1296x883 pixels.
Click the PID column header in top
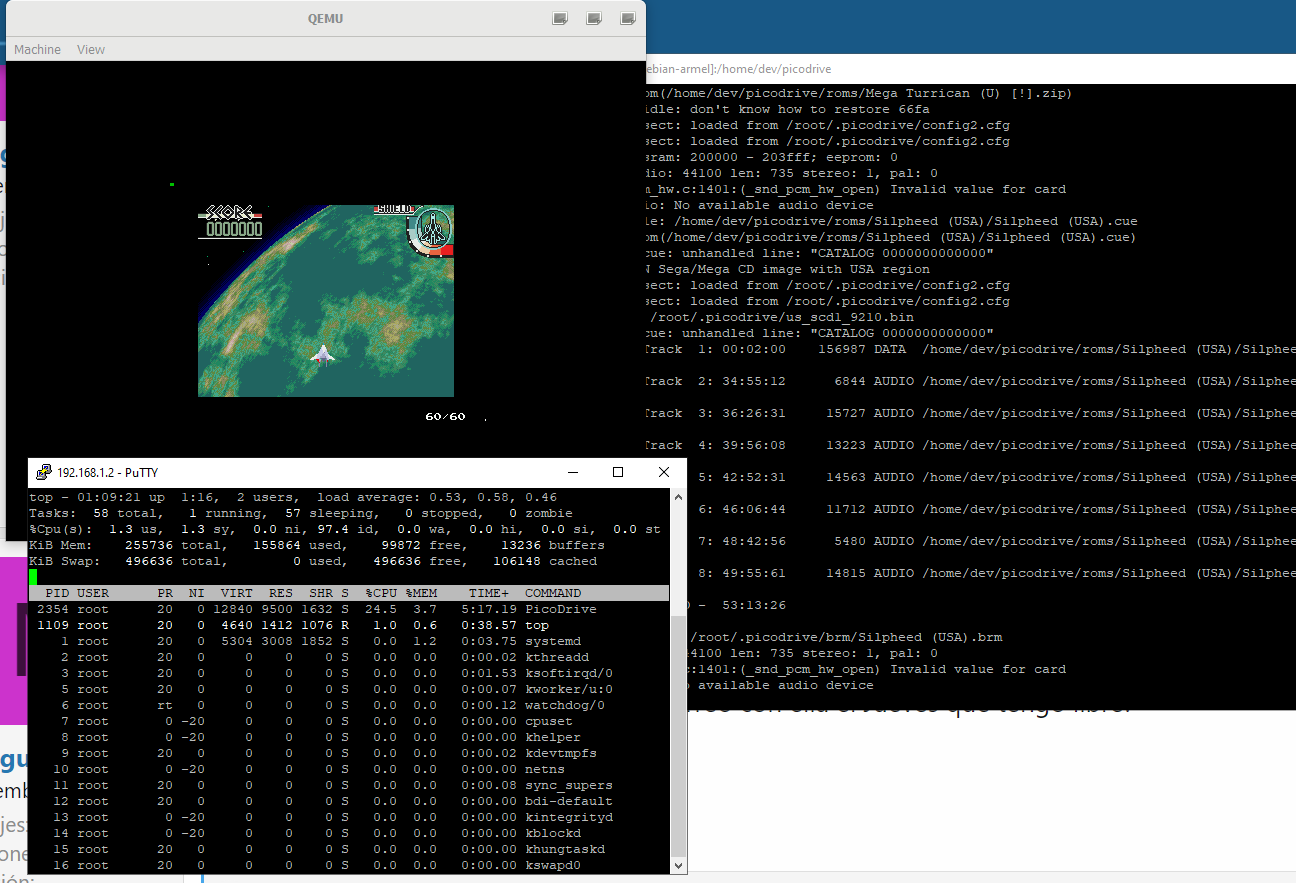coord(57,593)
